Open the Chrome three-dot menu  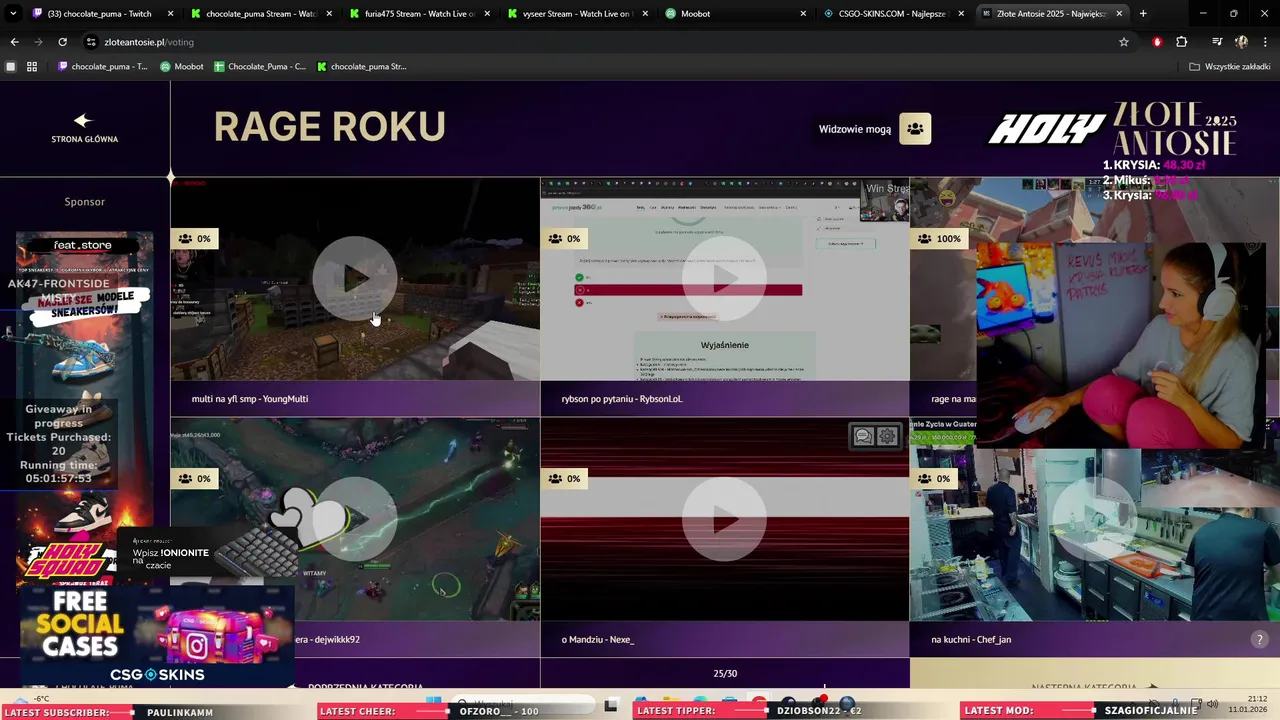click(x=1265, y=42)
